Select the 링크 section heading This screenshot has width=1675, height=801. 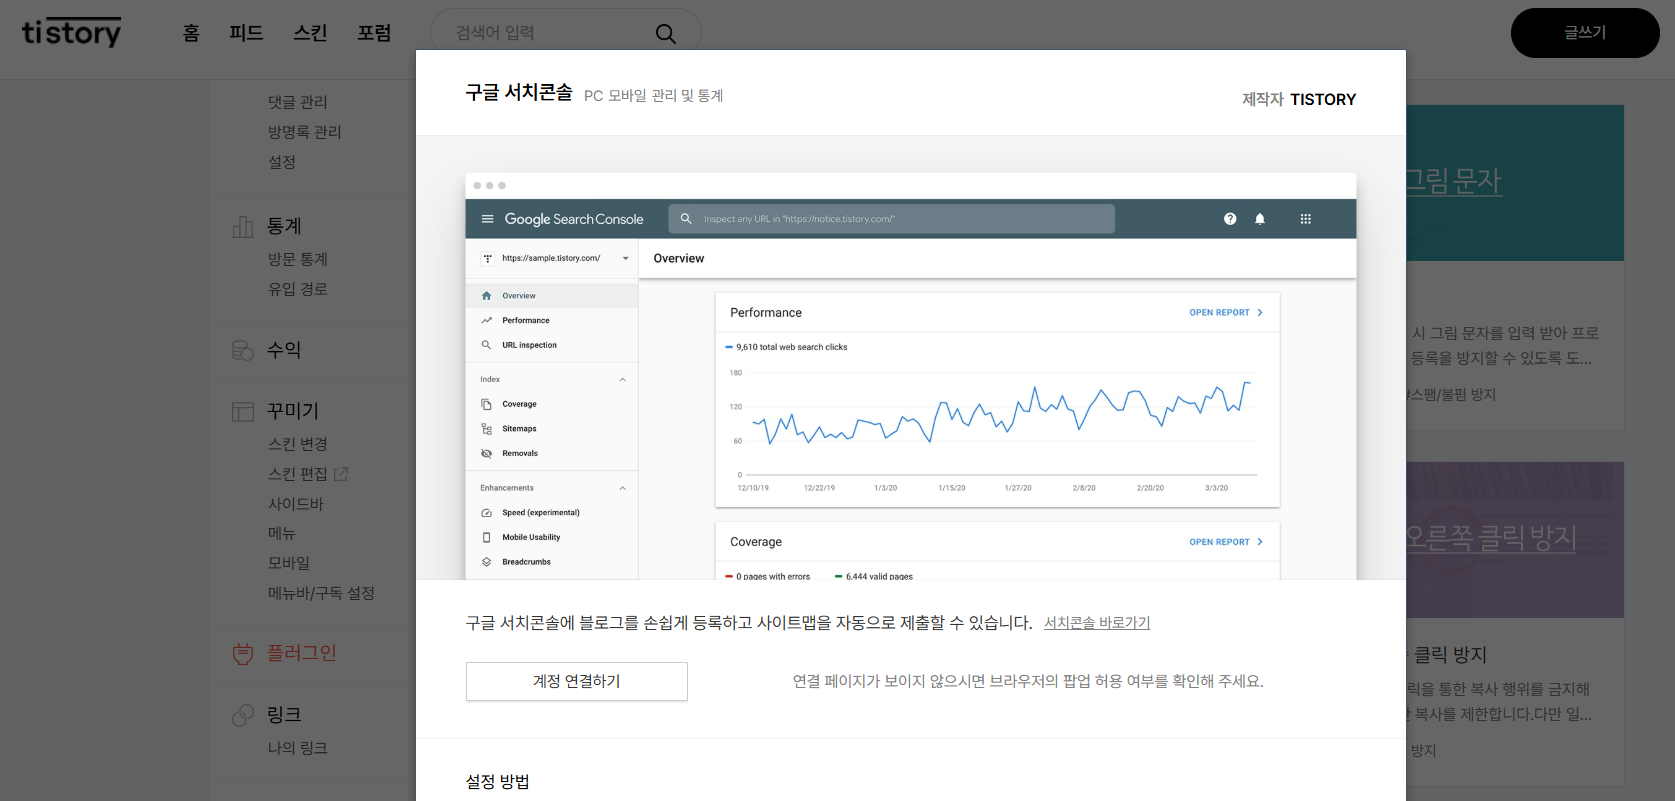tap(284, 715)
